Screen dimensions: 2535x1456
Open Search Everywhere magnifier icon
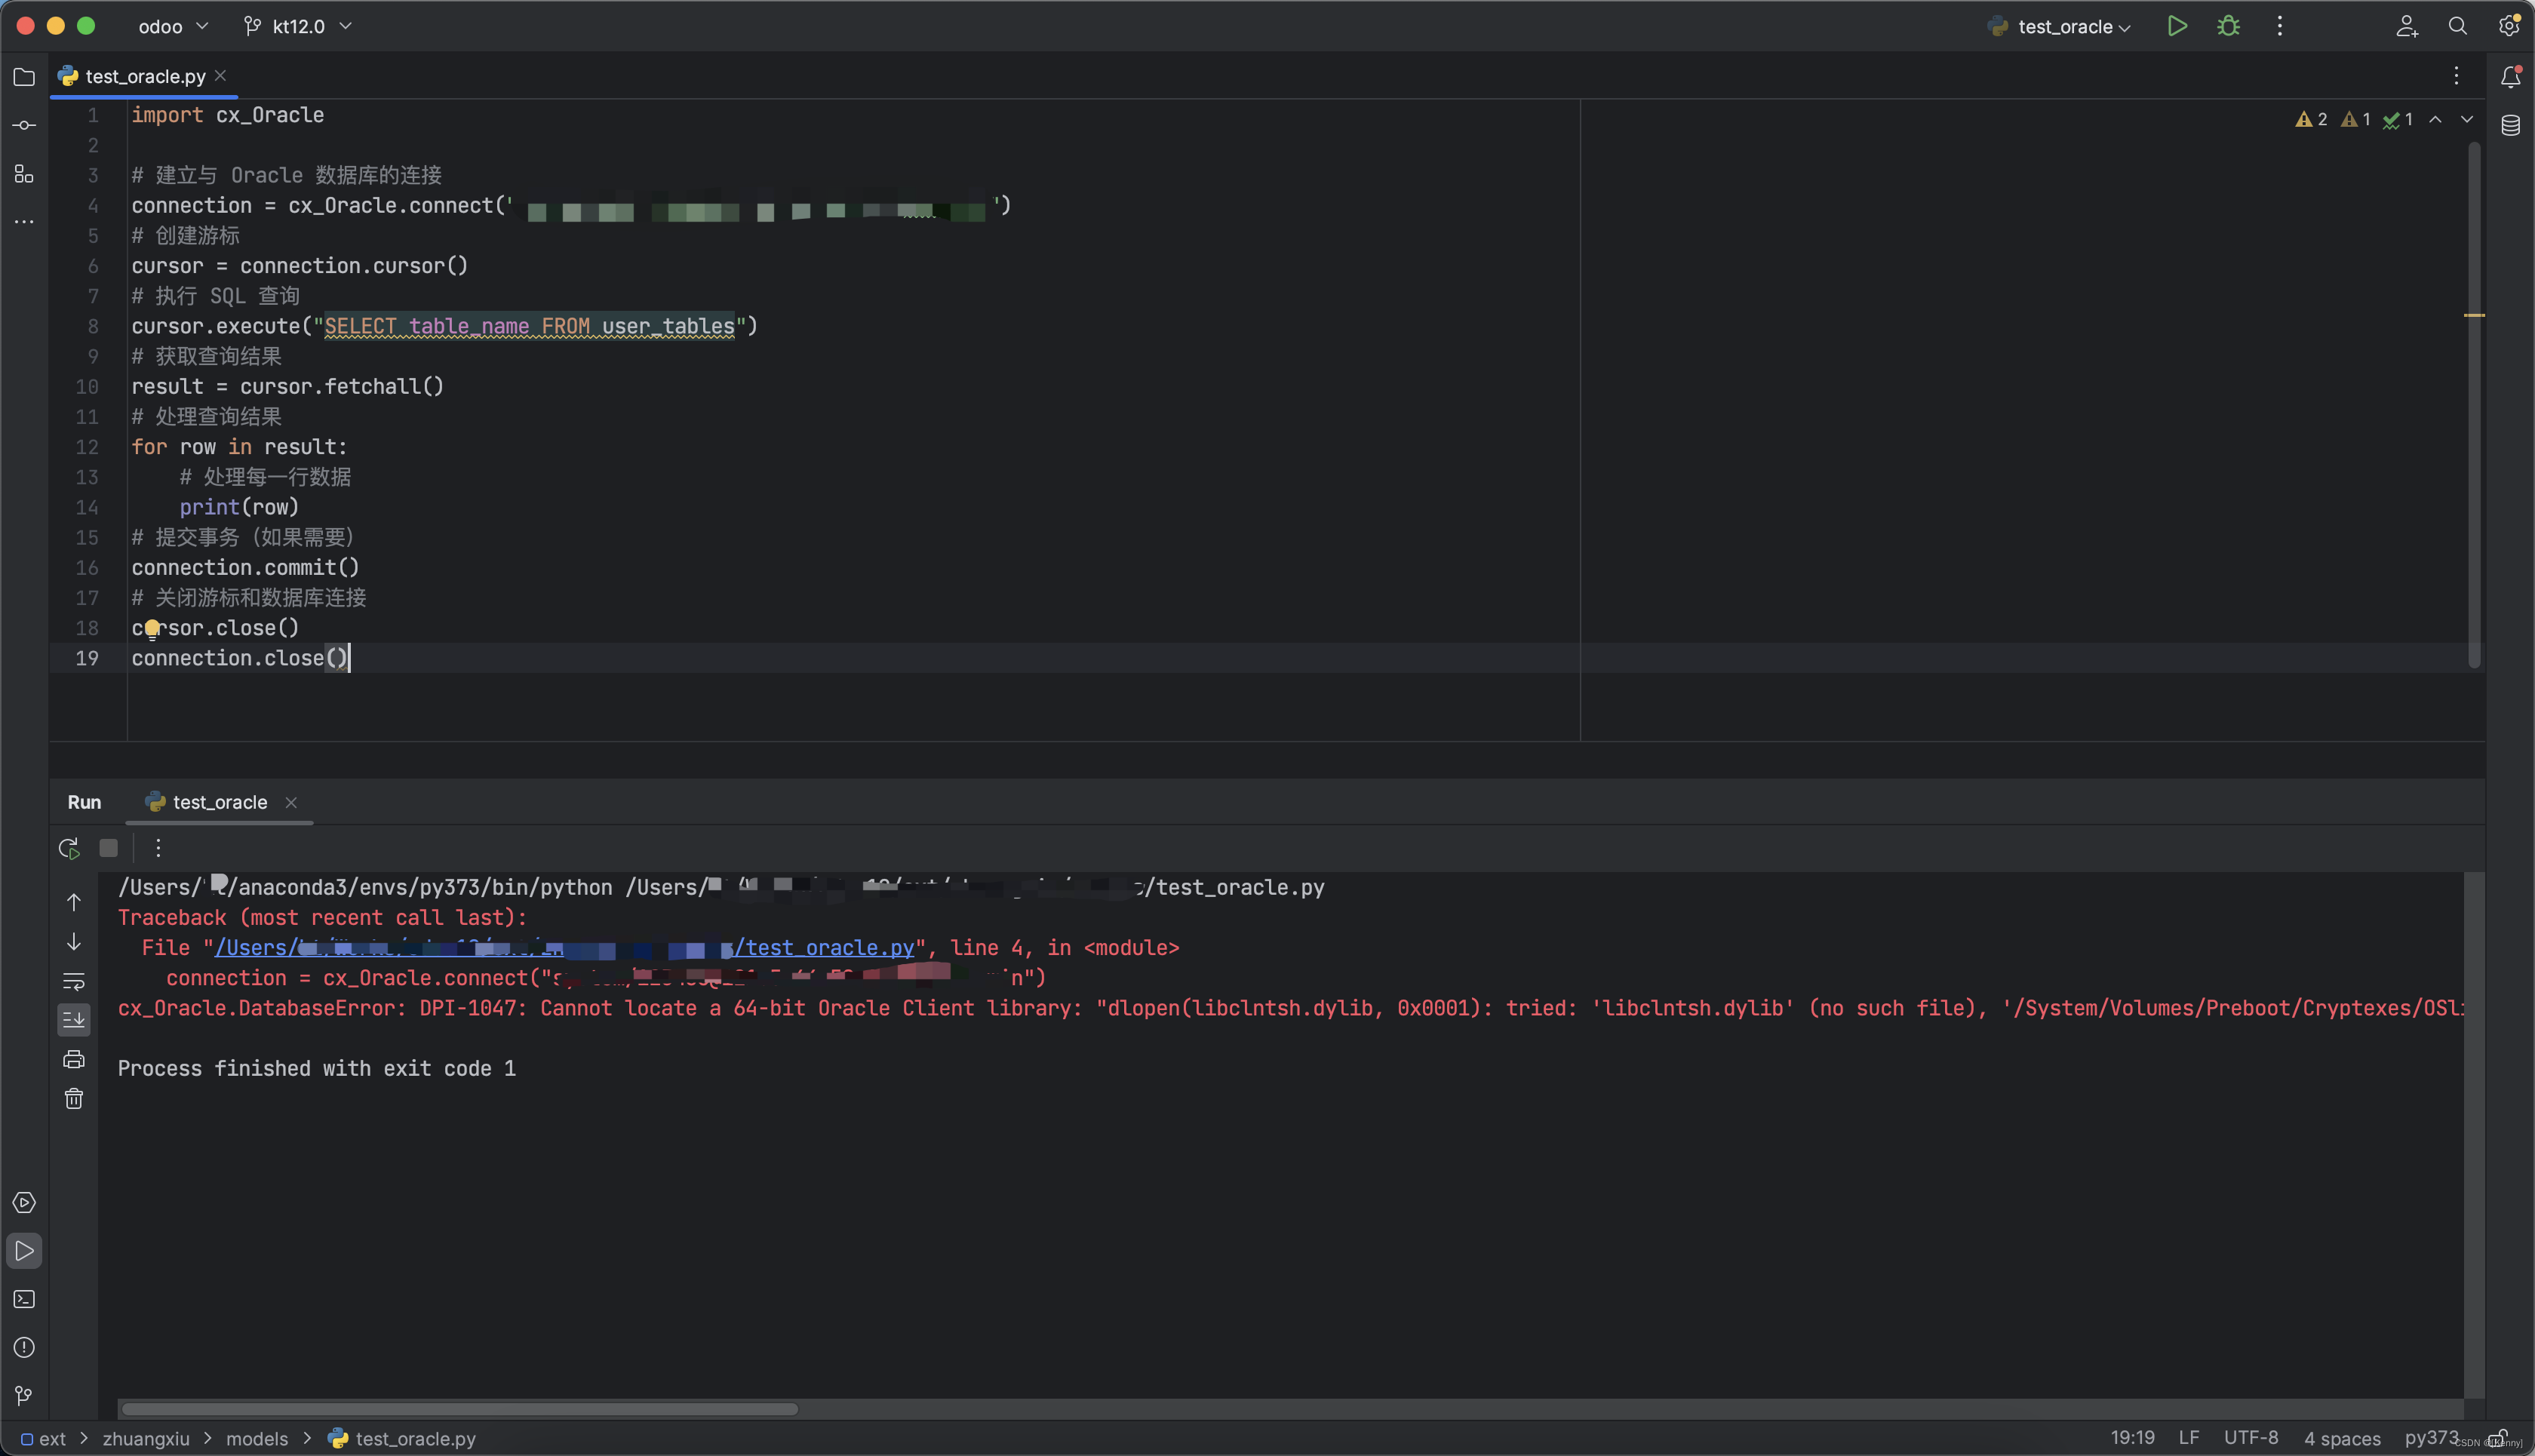2457,26
